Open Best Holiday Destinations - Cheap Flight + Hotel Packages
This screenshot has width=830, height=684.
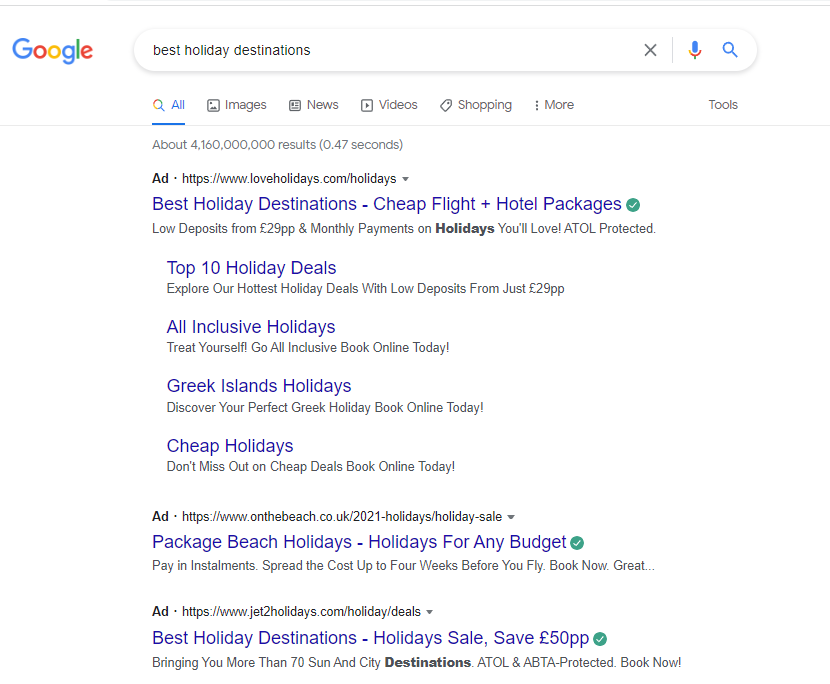[x=387, y=204]
